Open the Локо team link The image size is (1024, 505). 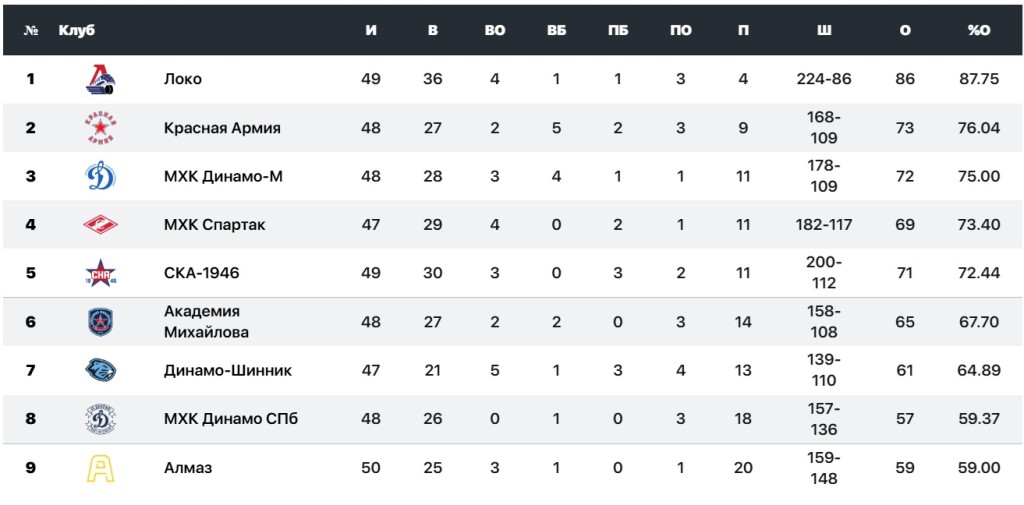tap(182, 79)
